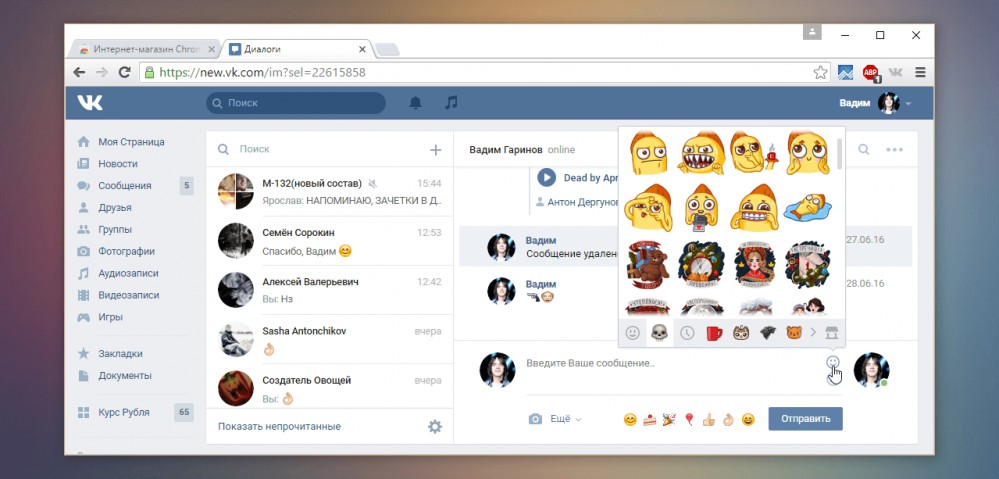This screenshot has height=479, width=999.
Task: Go to Моя Страница
Action: click(131, 141)
